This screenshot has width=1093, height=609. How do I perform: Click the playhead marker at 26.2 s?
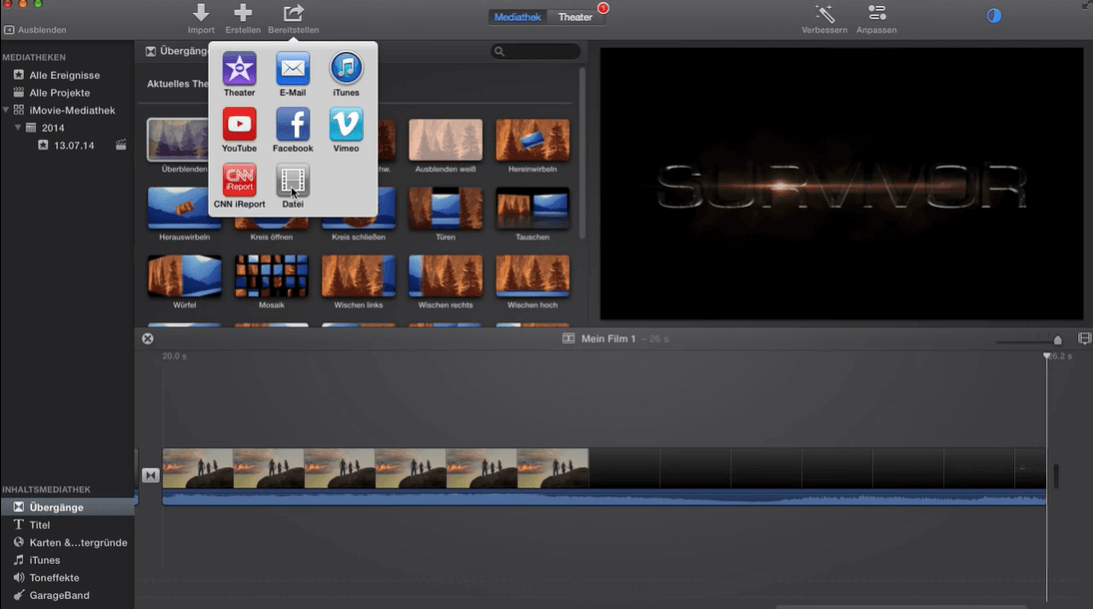(x=1046, y=356)
